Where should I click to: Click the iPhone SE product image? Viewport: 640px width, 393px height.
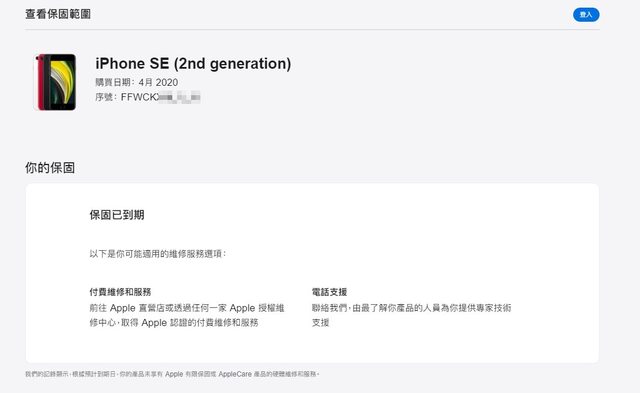pyautogui.click(x=56, y=82)
